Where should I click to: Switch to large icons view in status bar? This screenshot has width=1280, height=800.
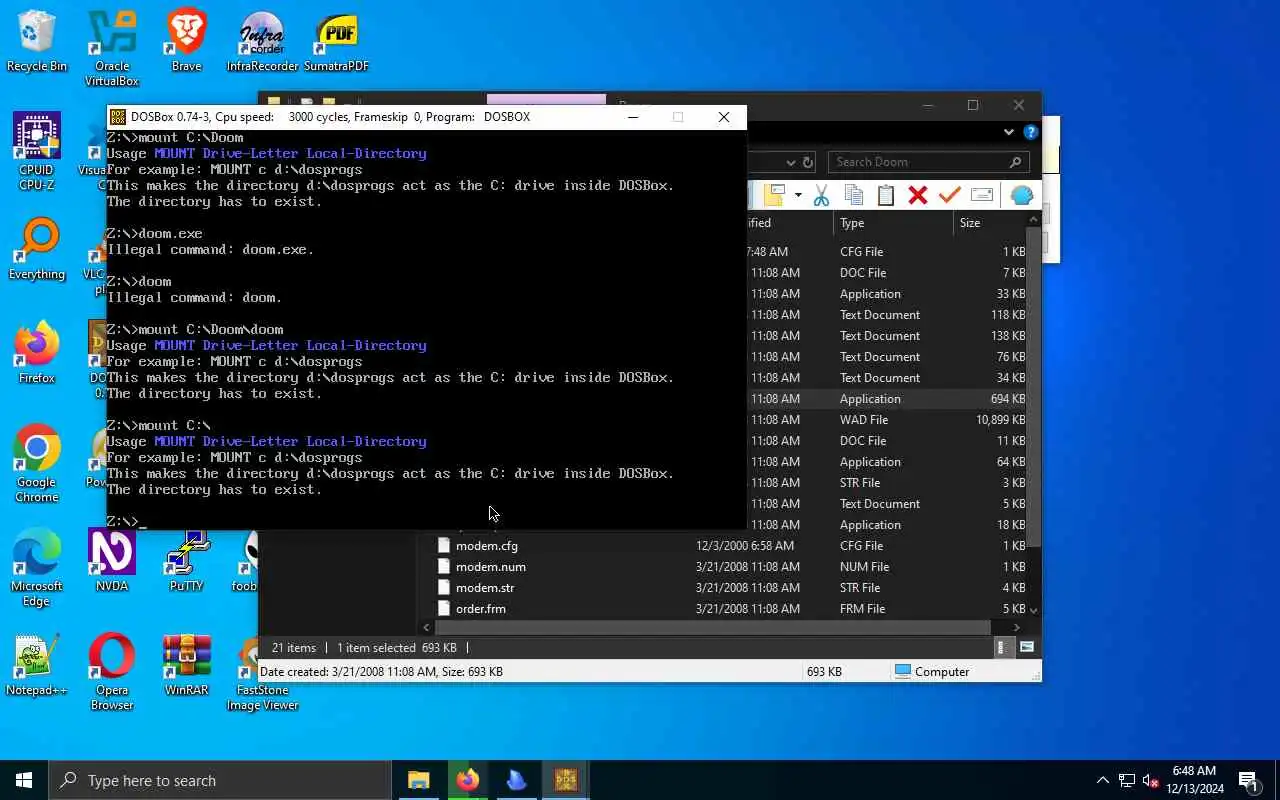pyautogui.click(x=1026, y=648)
